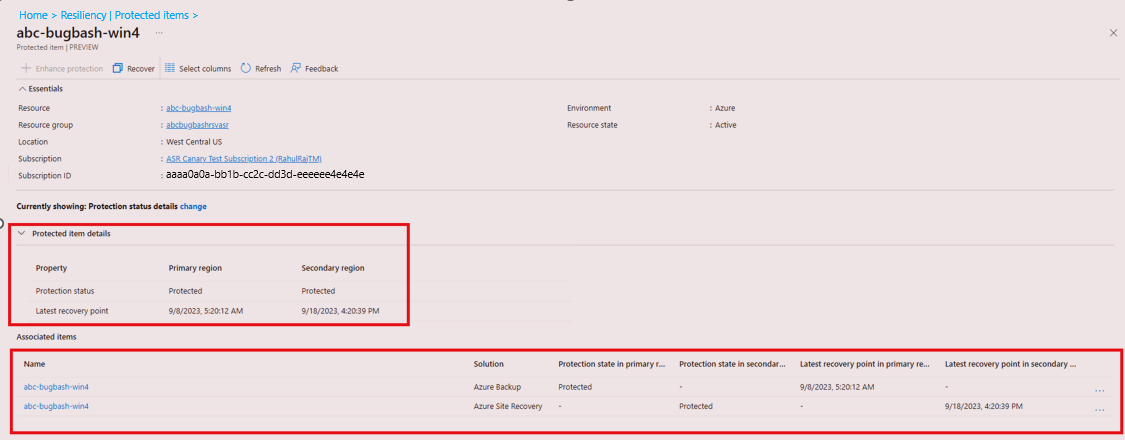Click Protection state in primary region header
Viewport: 1125px width, 440px height.
point(611,365)
